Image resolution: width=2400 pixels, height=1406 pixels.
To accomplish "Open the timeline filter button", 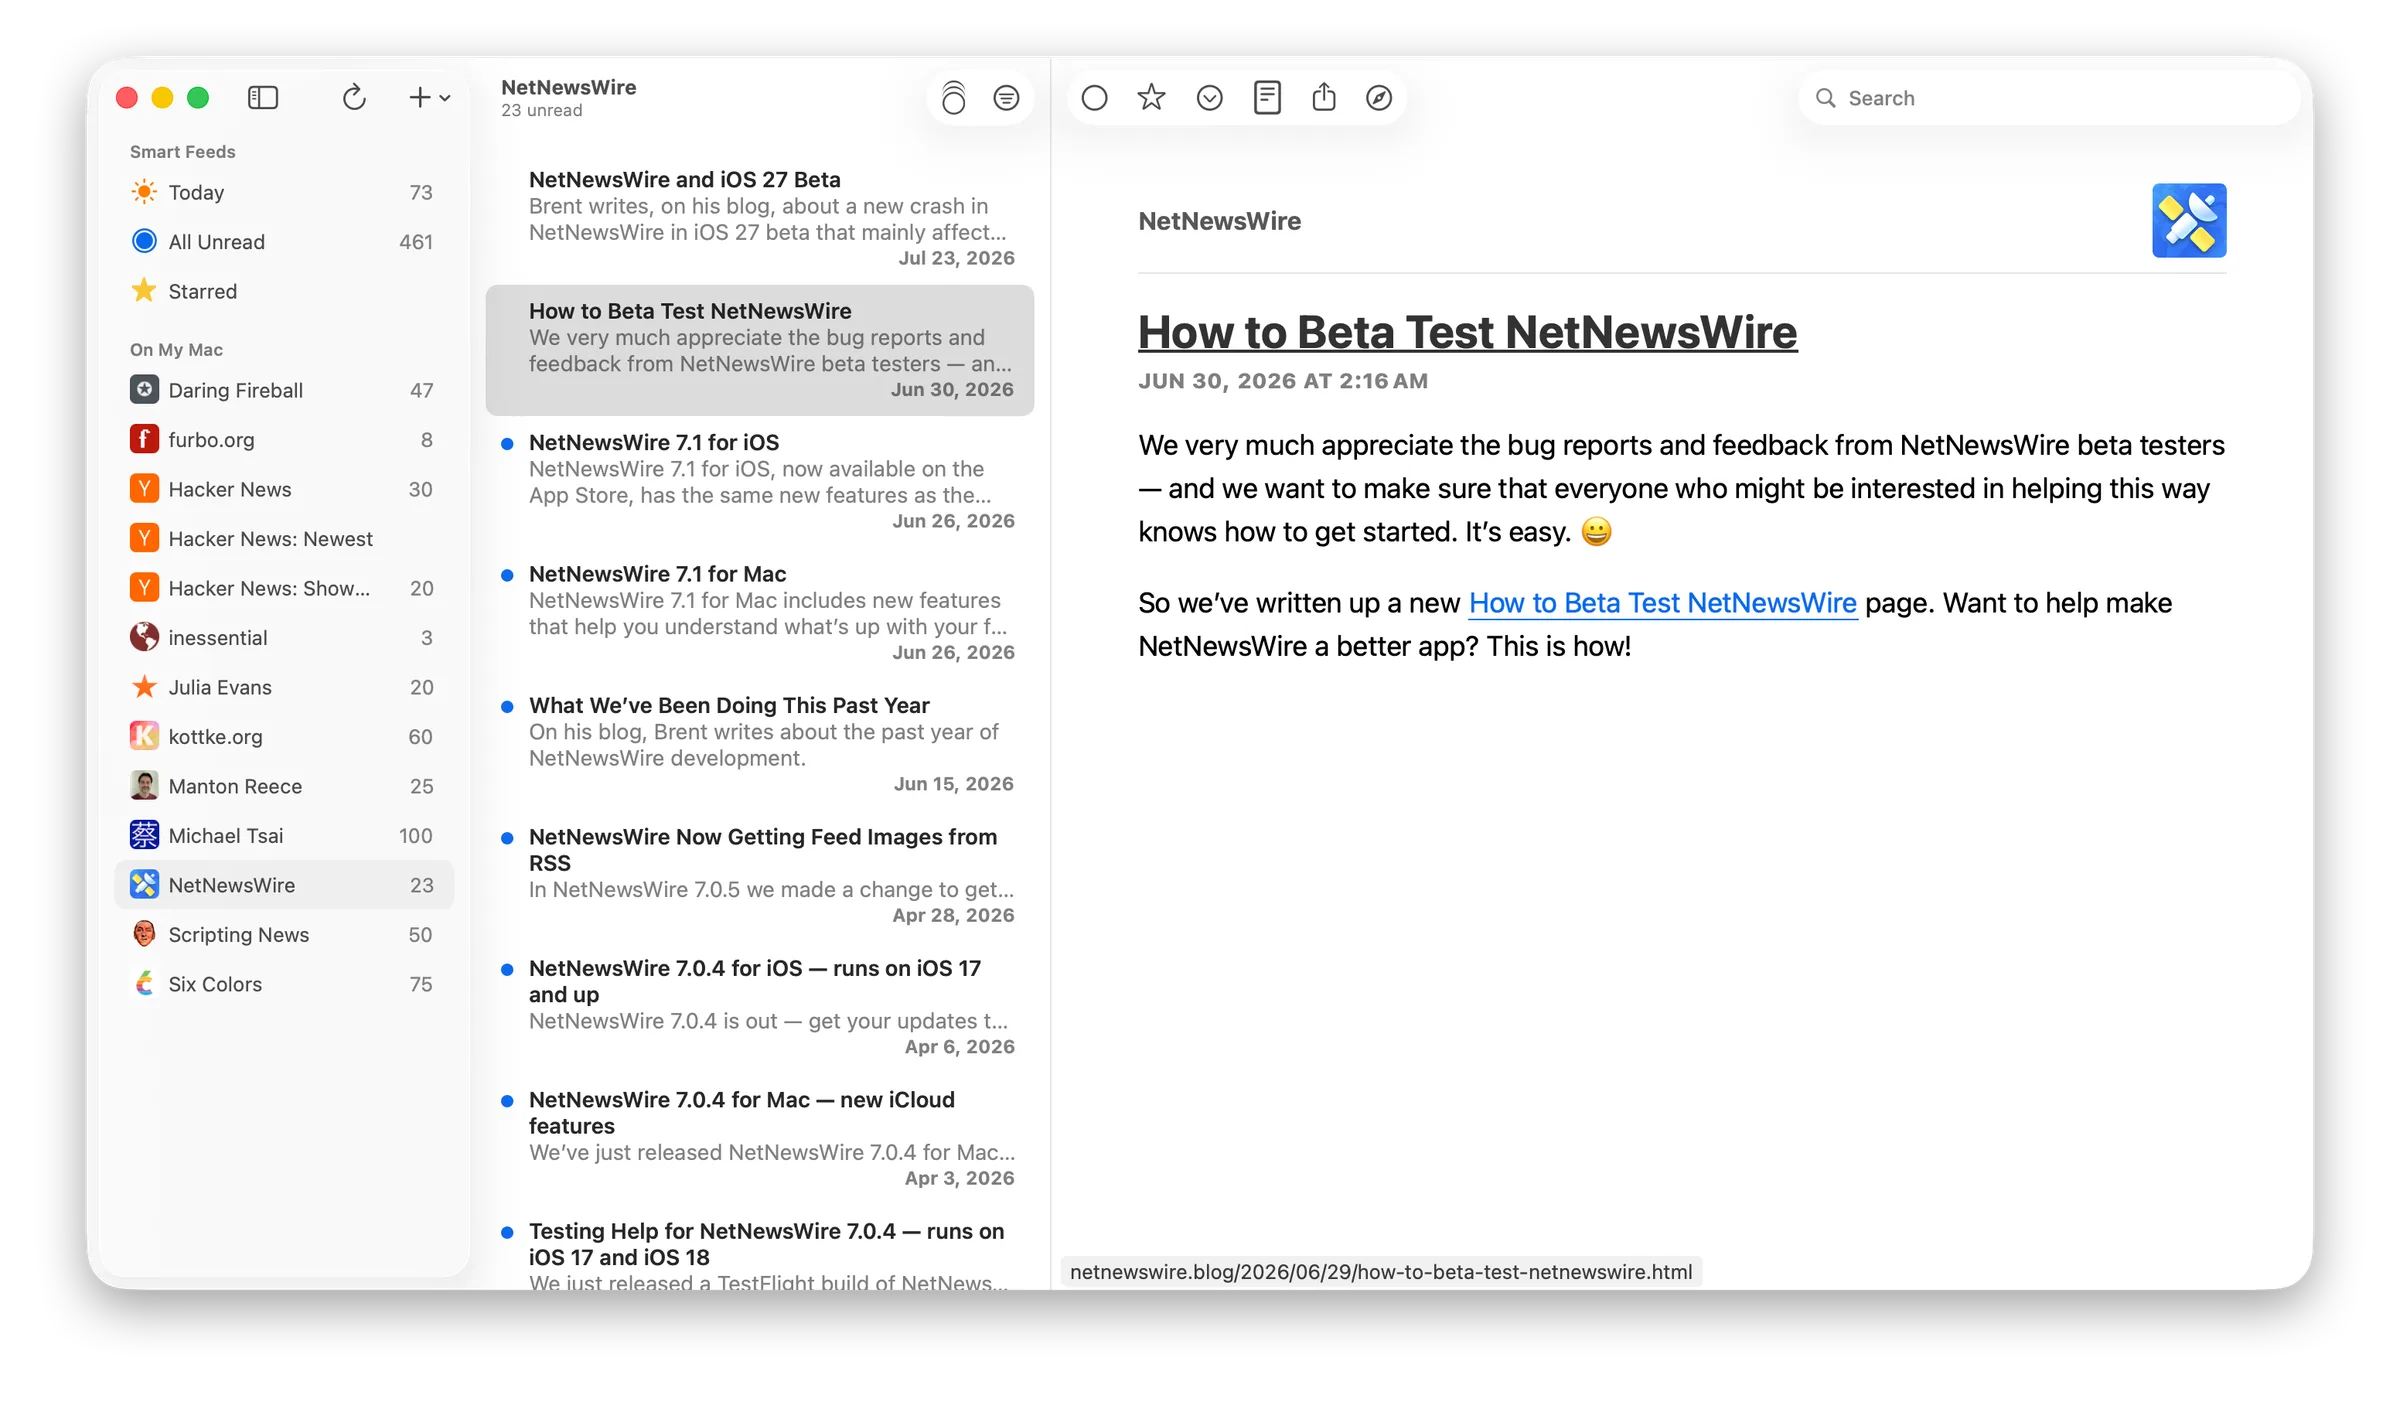I will (1006, 98).
